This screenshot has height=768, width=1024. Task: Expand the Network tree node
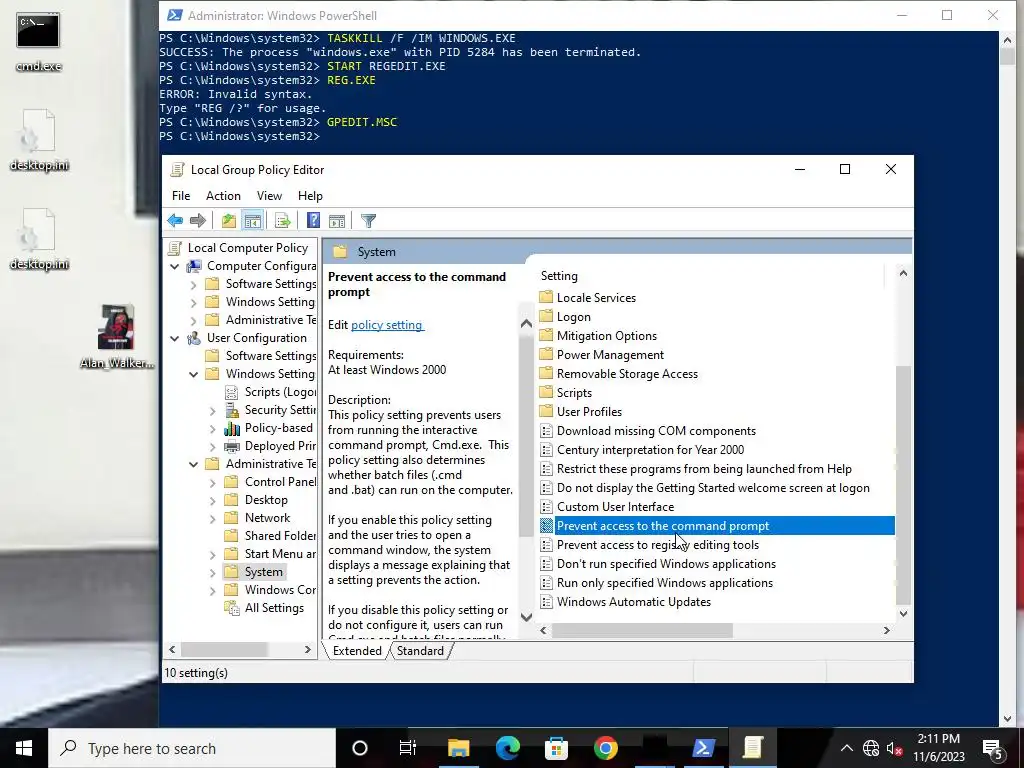212,519
